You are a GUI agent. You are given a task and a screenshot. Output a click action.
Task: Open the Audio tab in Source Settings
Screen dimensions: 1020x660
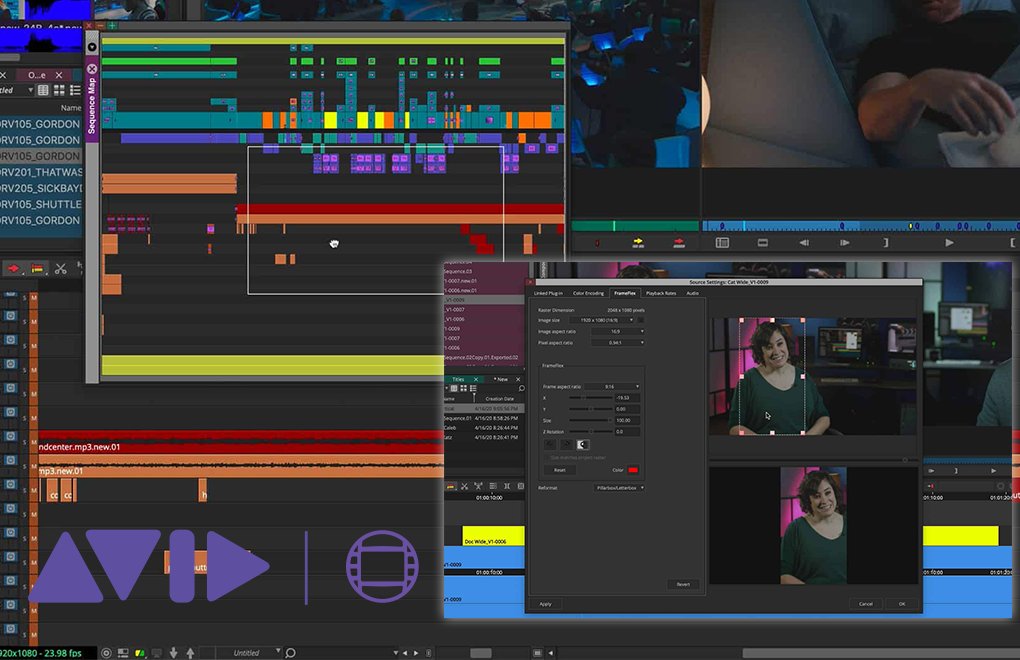point(693,293)
